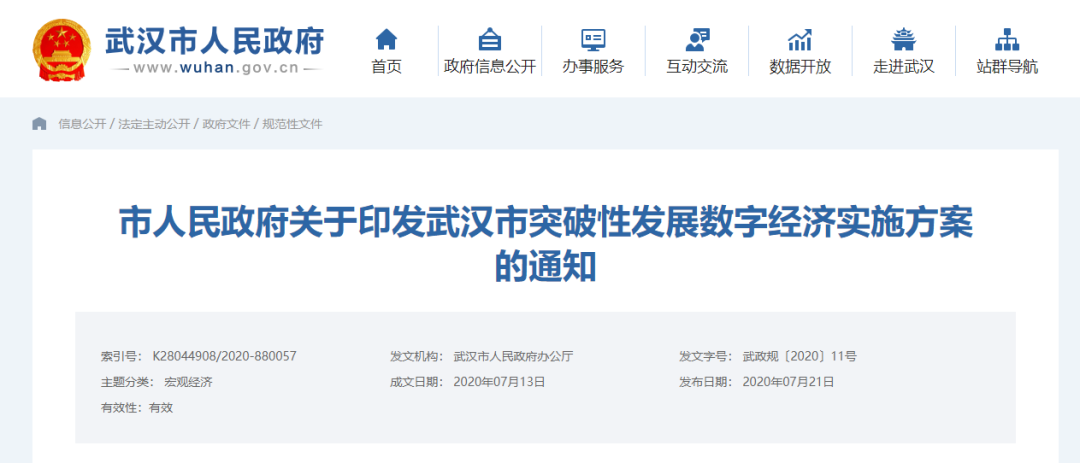Go to 信息公开 breadcrumb

click(82, 124)
